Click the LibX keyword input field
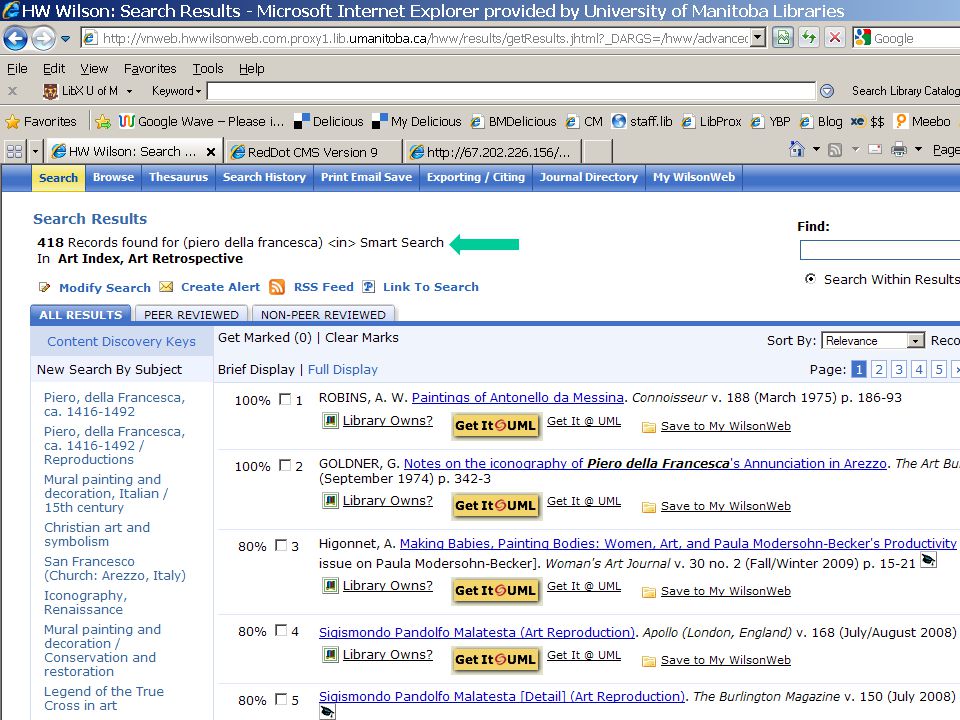This screenshot has width=960, height=720. point(511,91)
